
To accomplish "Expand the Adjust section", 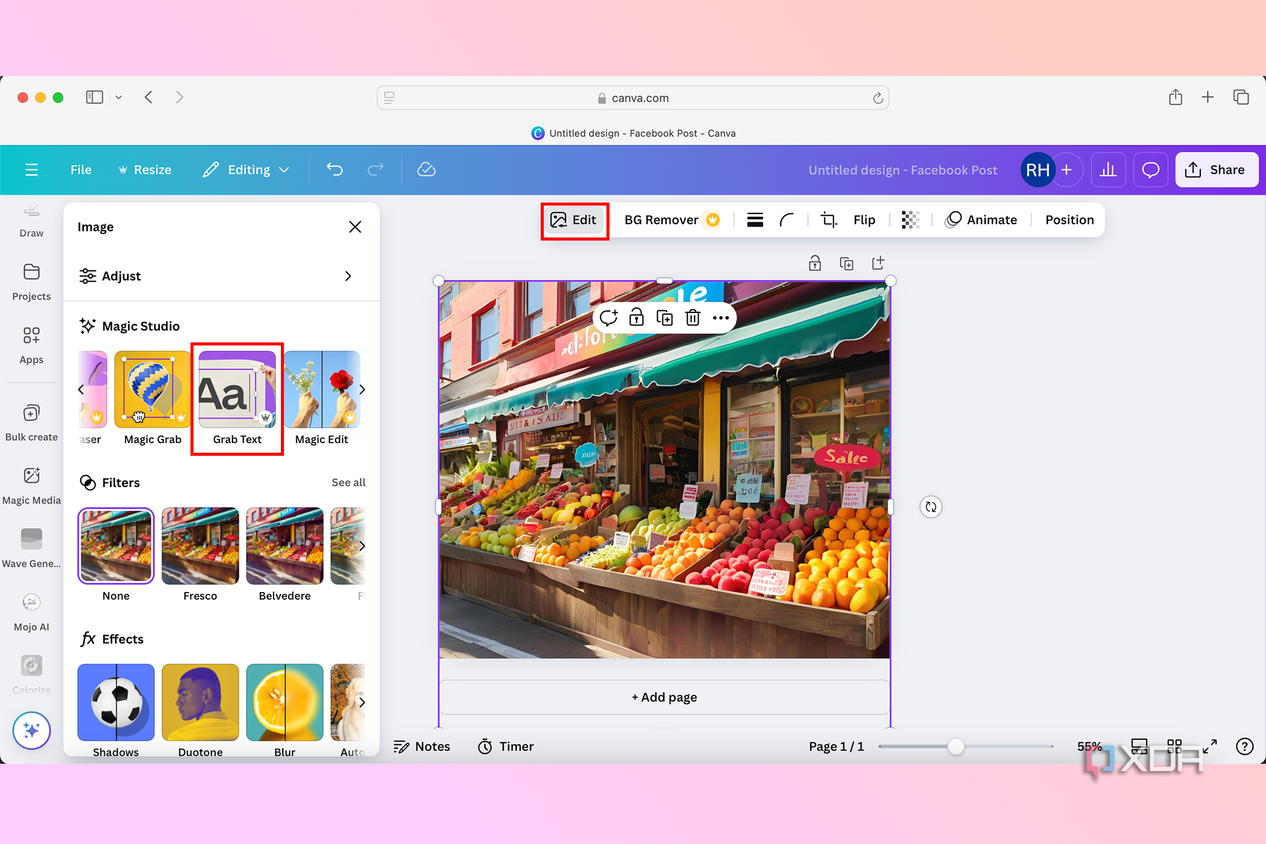I will tap(221, 276).
